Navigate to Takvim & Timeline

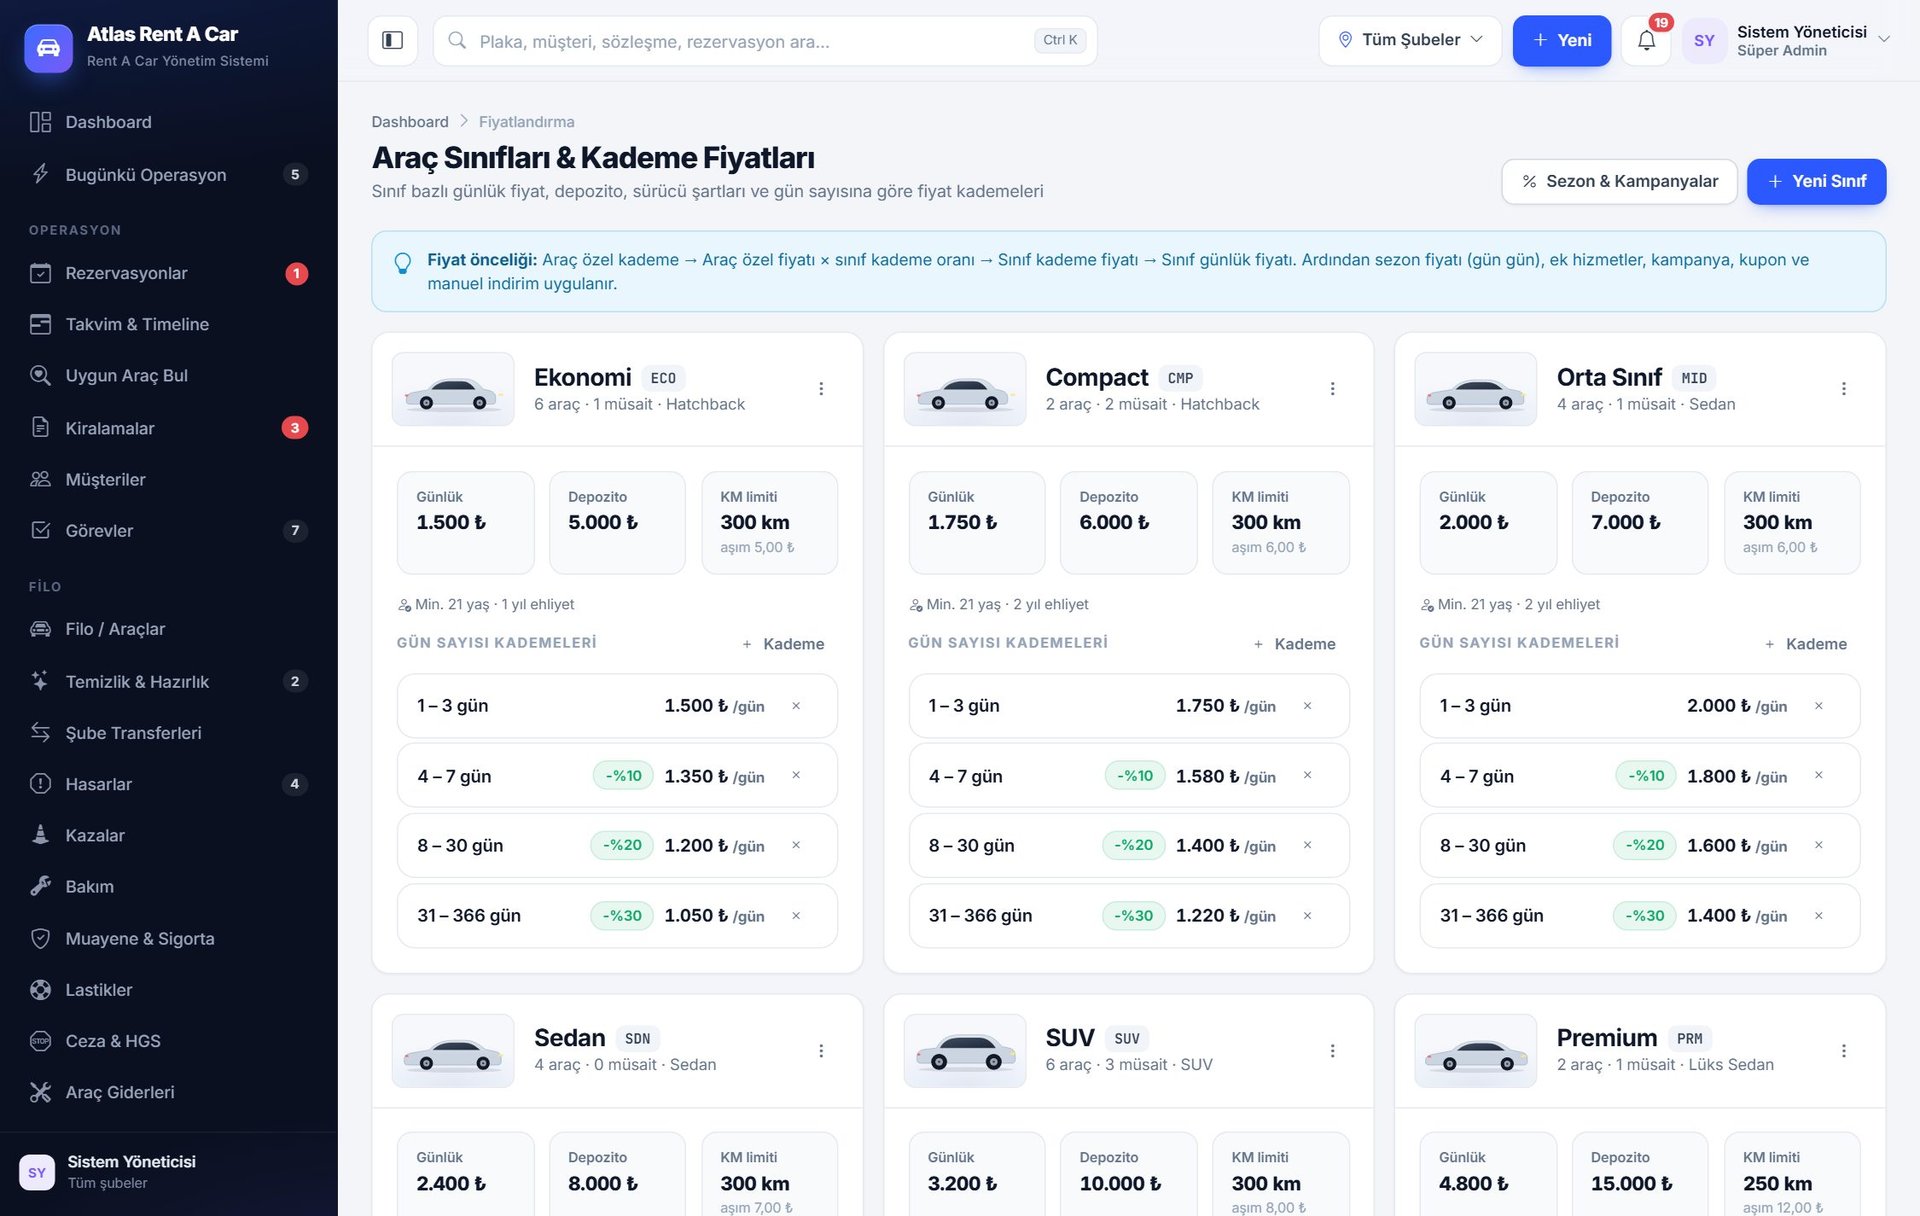[168, 324]
